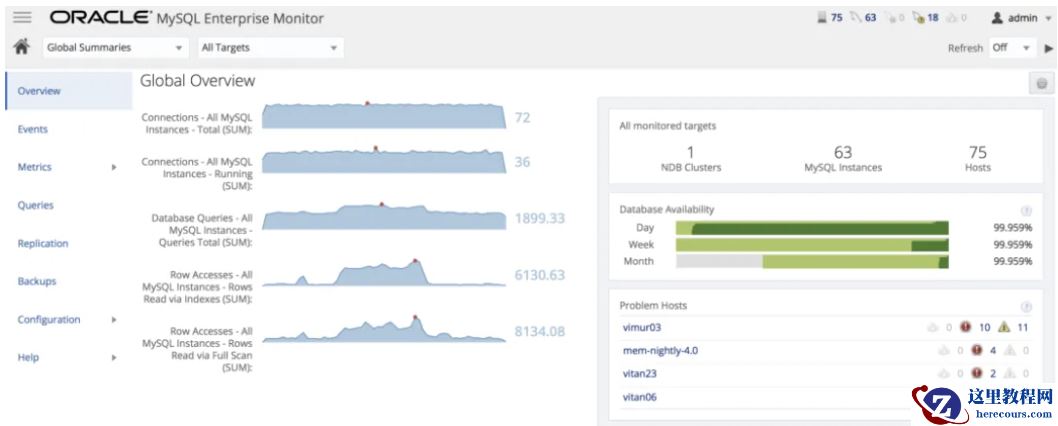Open Replication in the sidebar
The image size is (1058, 426).
tap(43, 243)
